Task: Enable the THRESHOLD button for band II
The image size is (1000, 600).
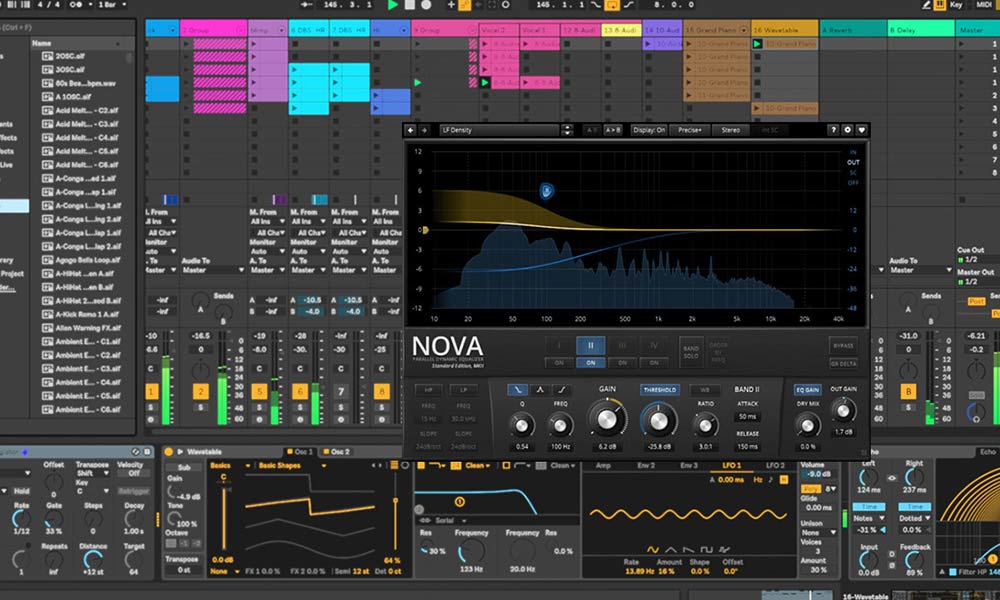Action: pyautogui.click(x=659, y=390)
